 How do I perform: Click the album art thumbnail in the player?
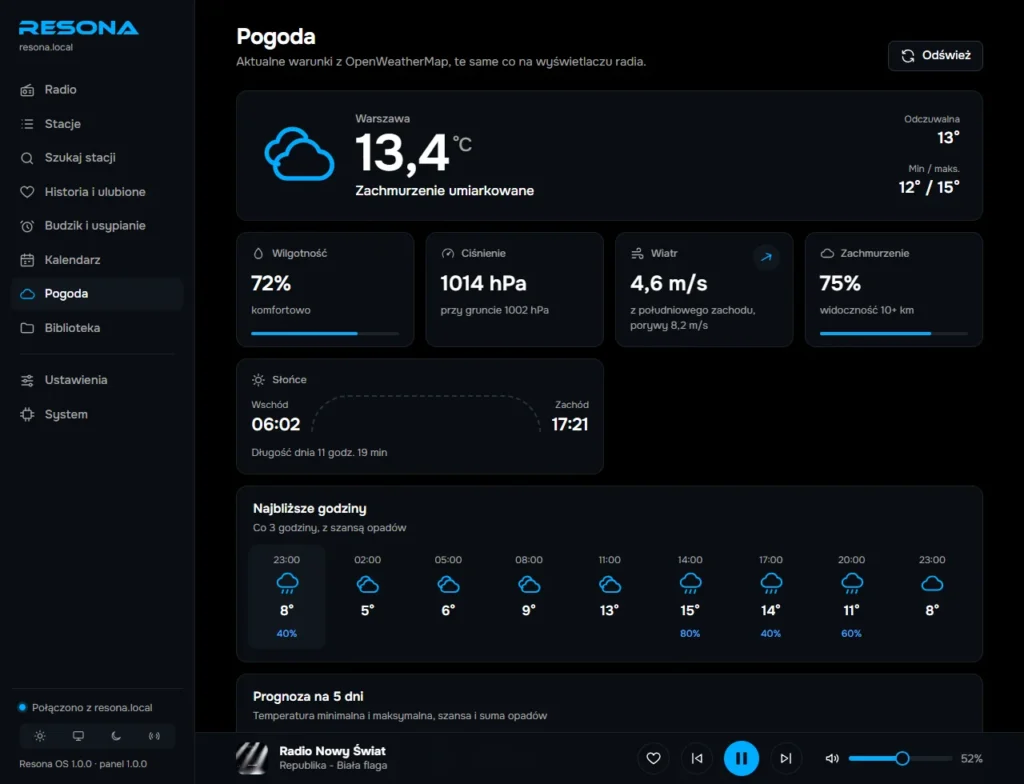pos(252,758)
